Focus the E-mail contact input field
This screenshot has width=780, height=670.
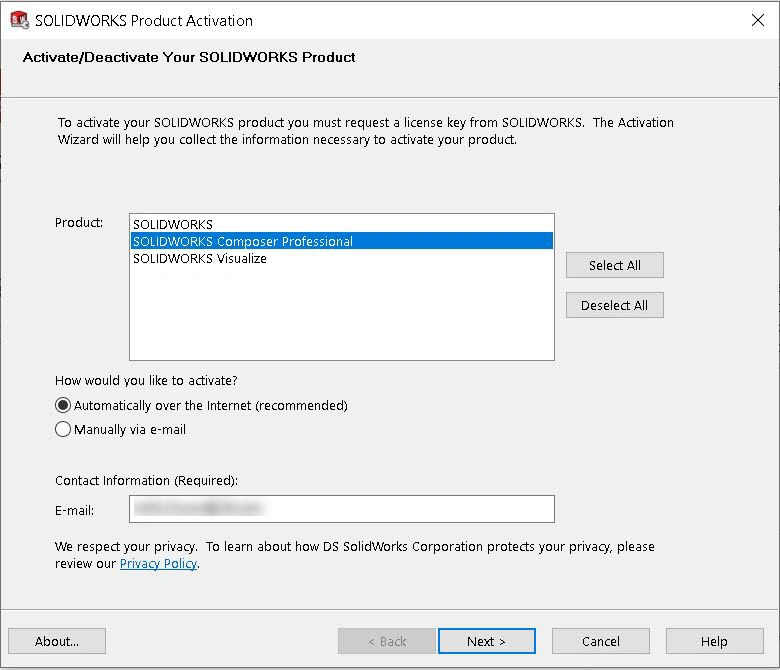click(x=341, y=509)
